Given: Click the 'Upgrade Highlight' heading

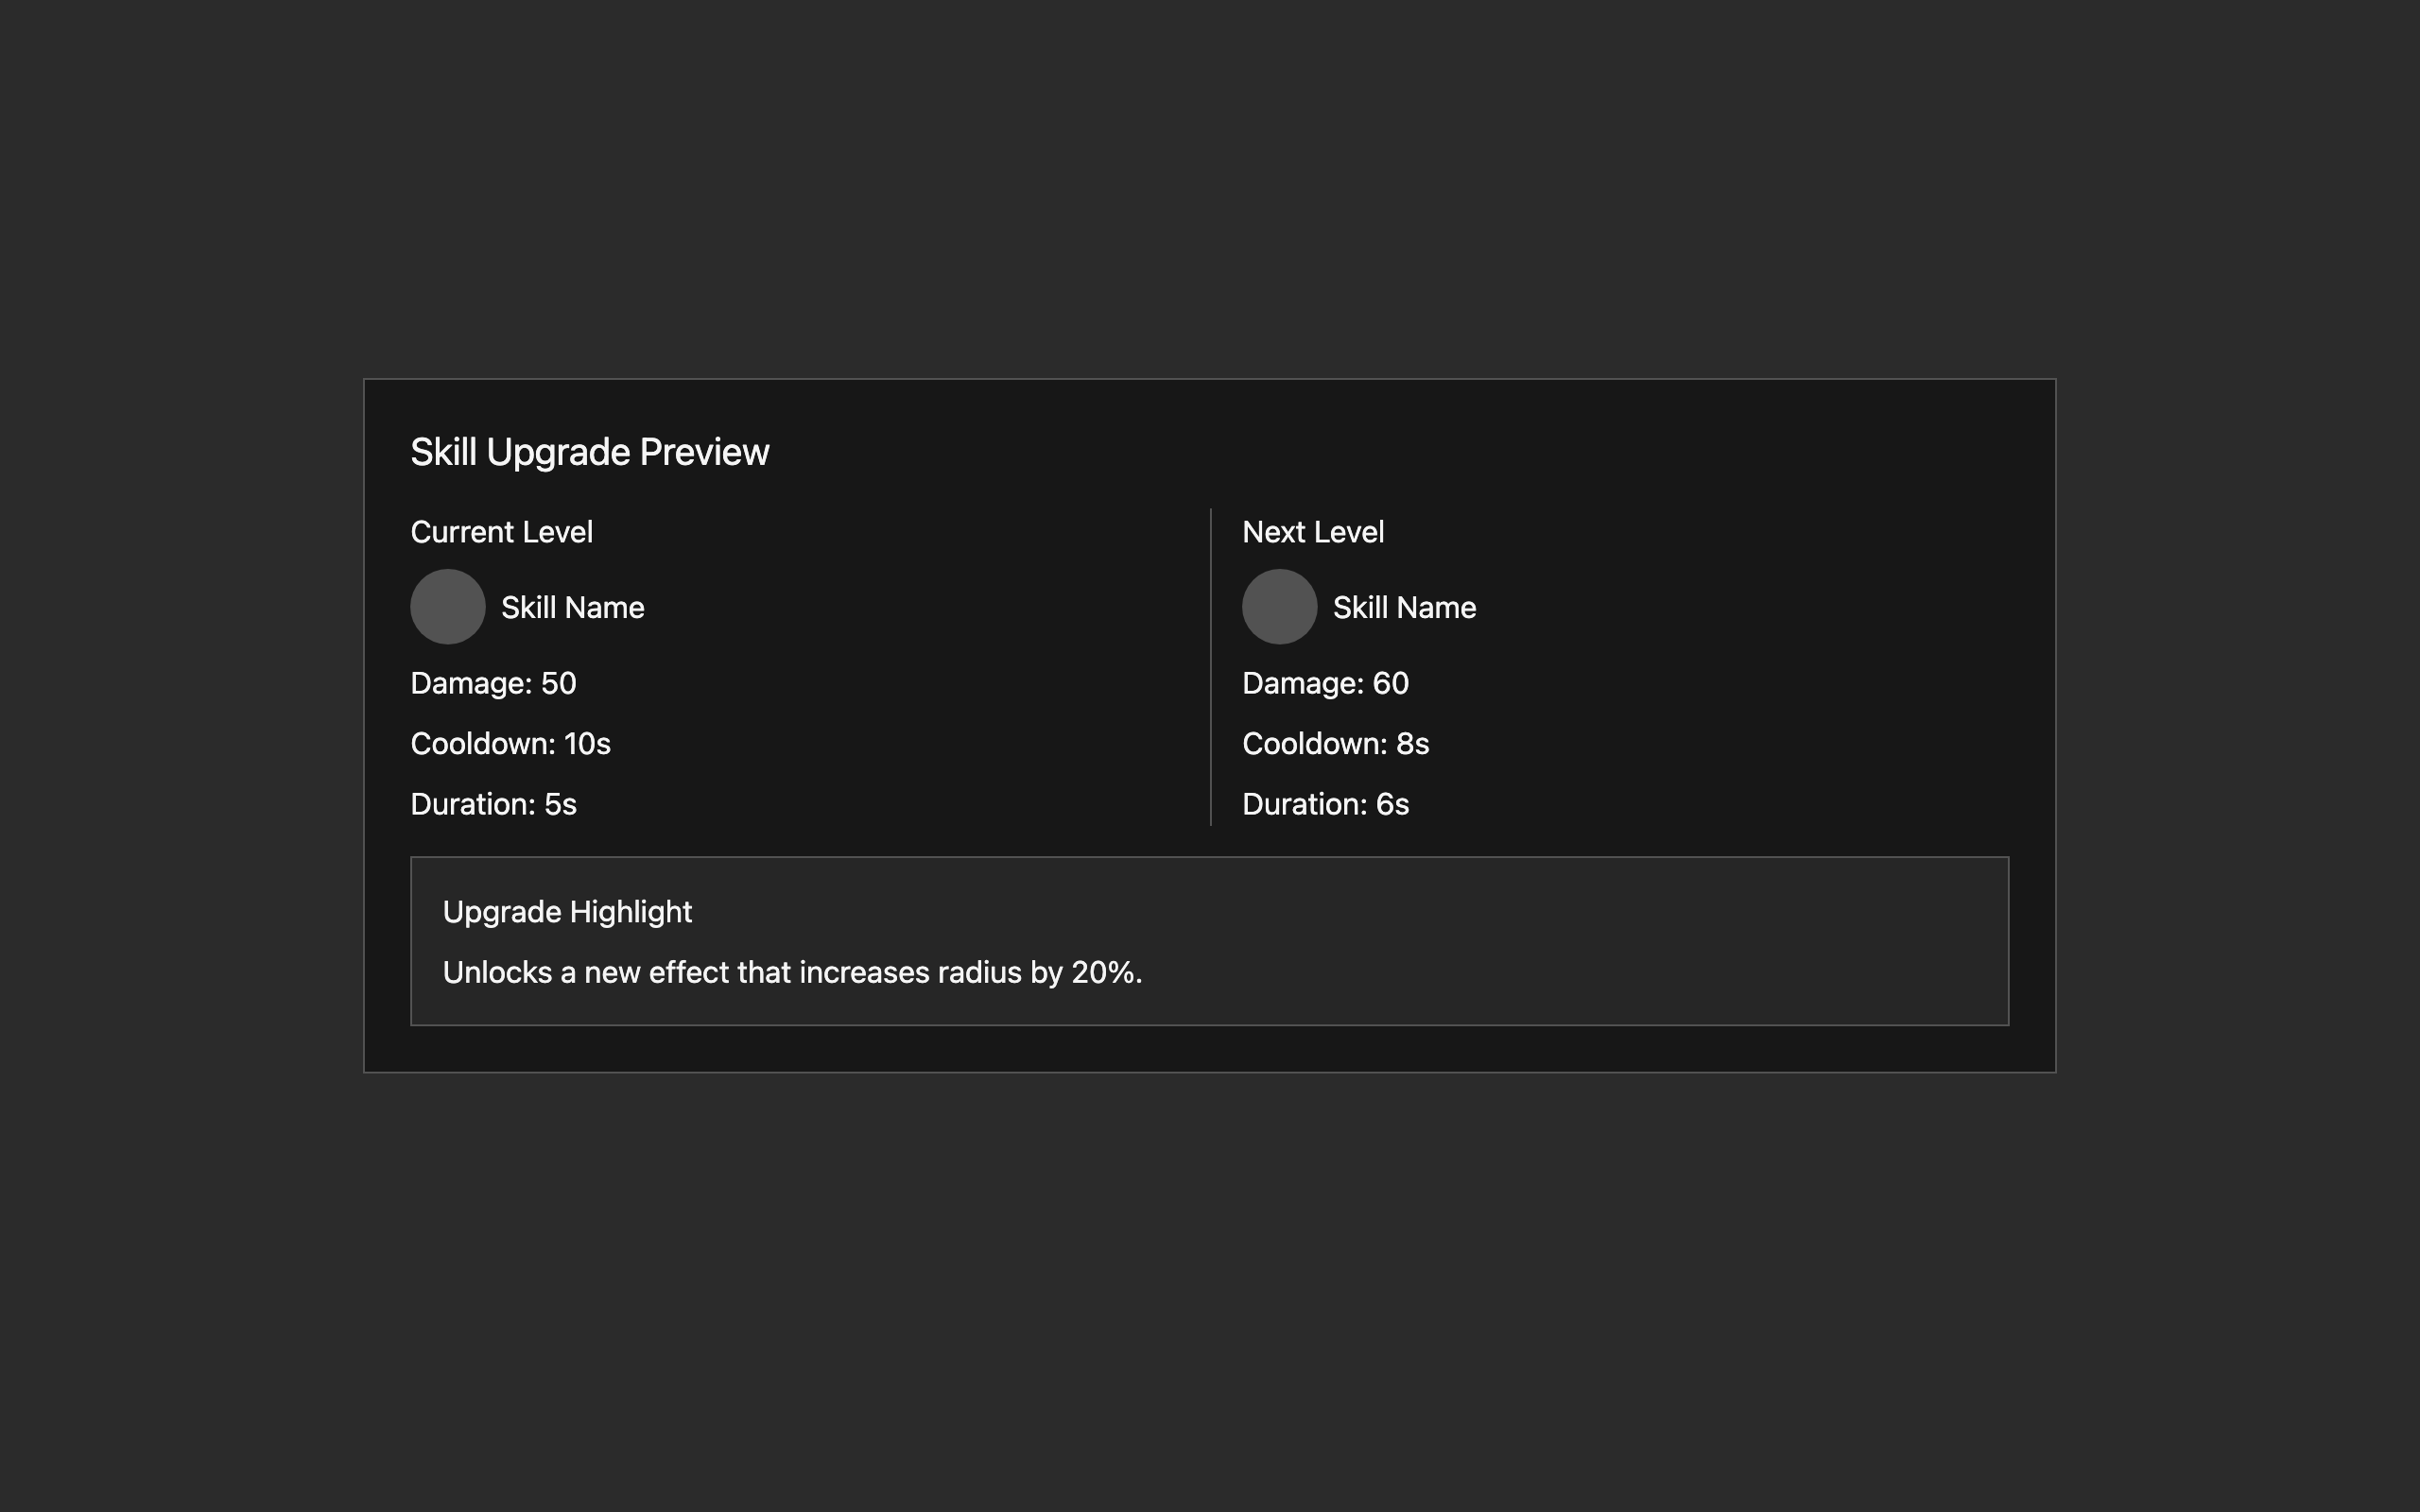Looking at the screenshot, I should (x=567, y=912).
